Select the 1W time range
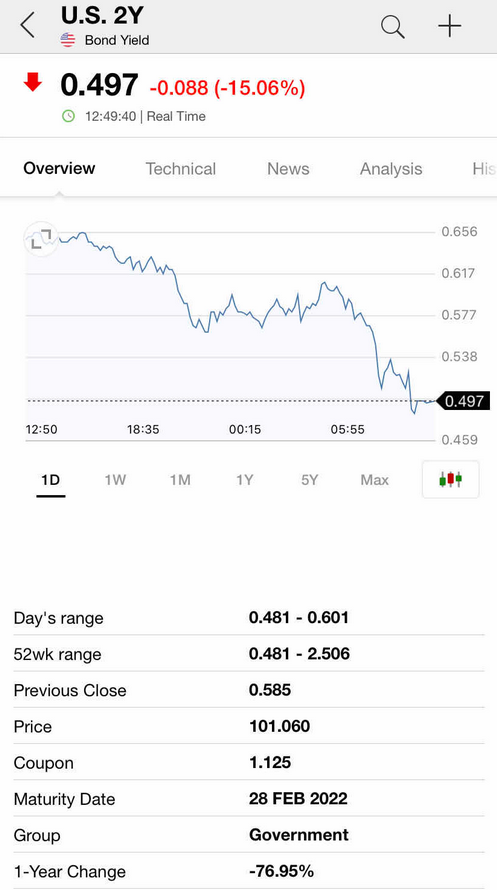The height and width of the screenshot is (891, 497). pos(115,480)
